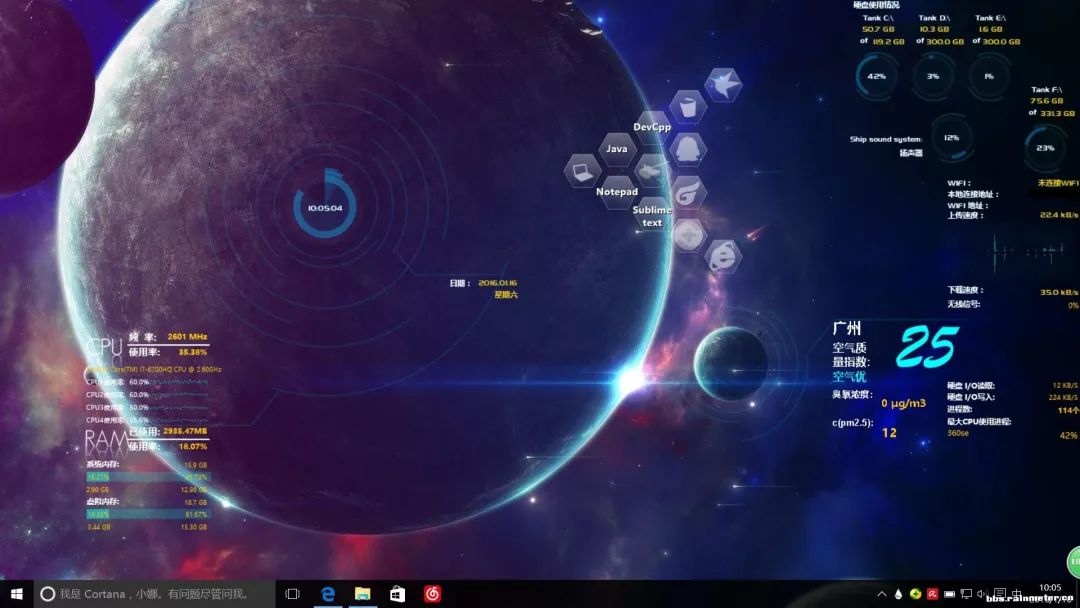Open the Recycle Bin hexagon icon

687,107
